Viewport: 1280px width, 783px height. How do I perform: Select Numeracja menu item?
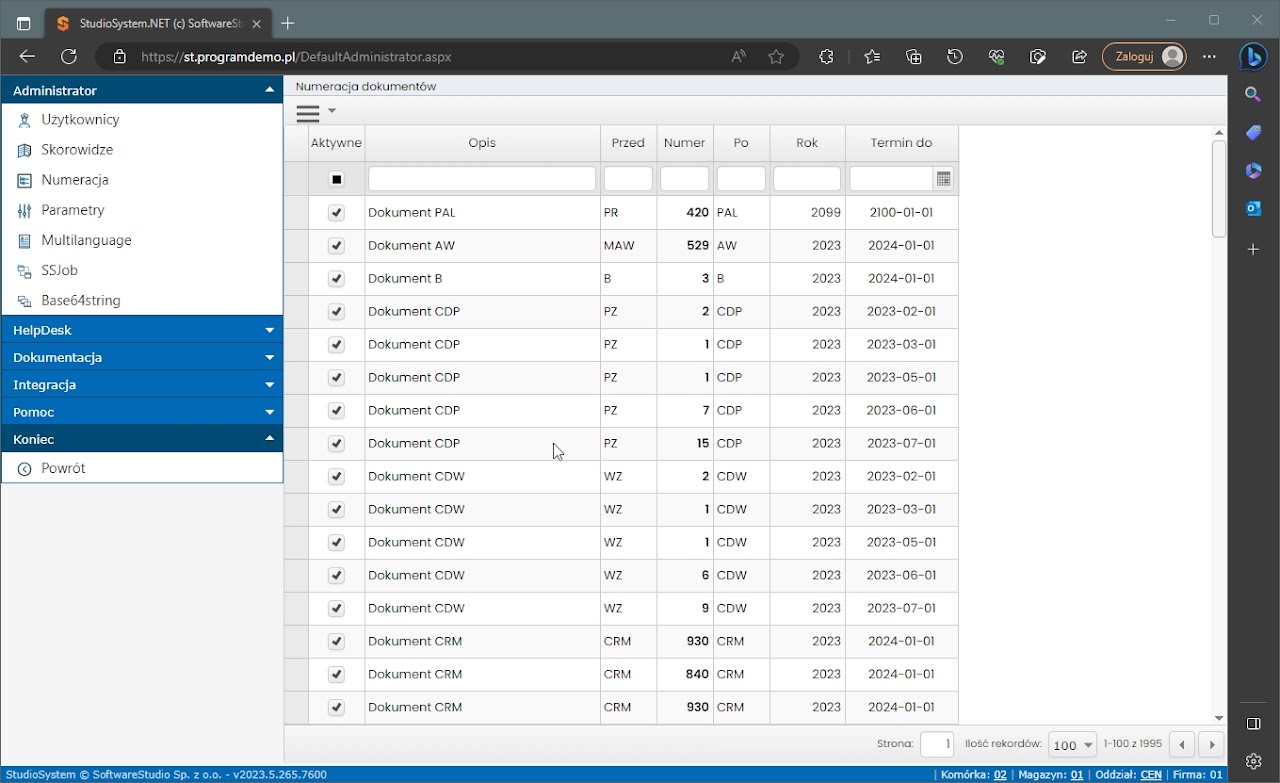coord(75,180)
